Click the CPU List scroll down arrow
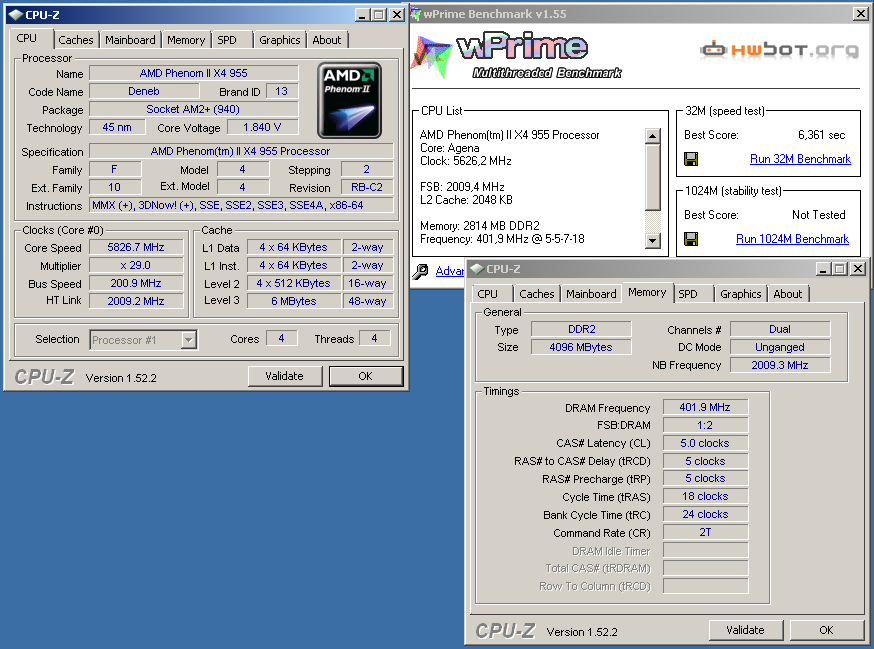This screenshot has height=649, width=874. tap(653, 241)
